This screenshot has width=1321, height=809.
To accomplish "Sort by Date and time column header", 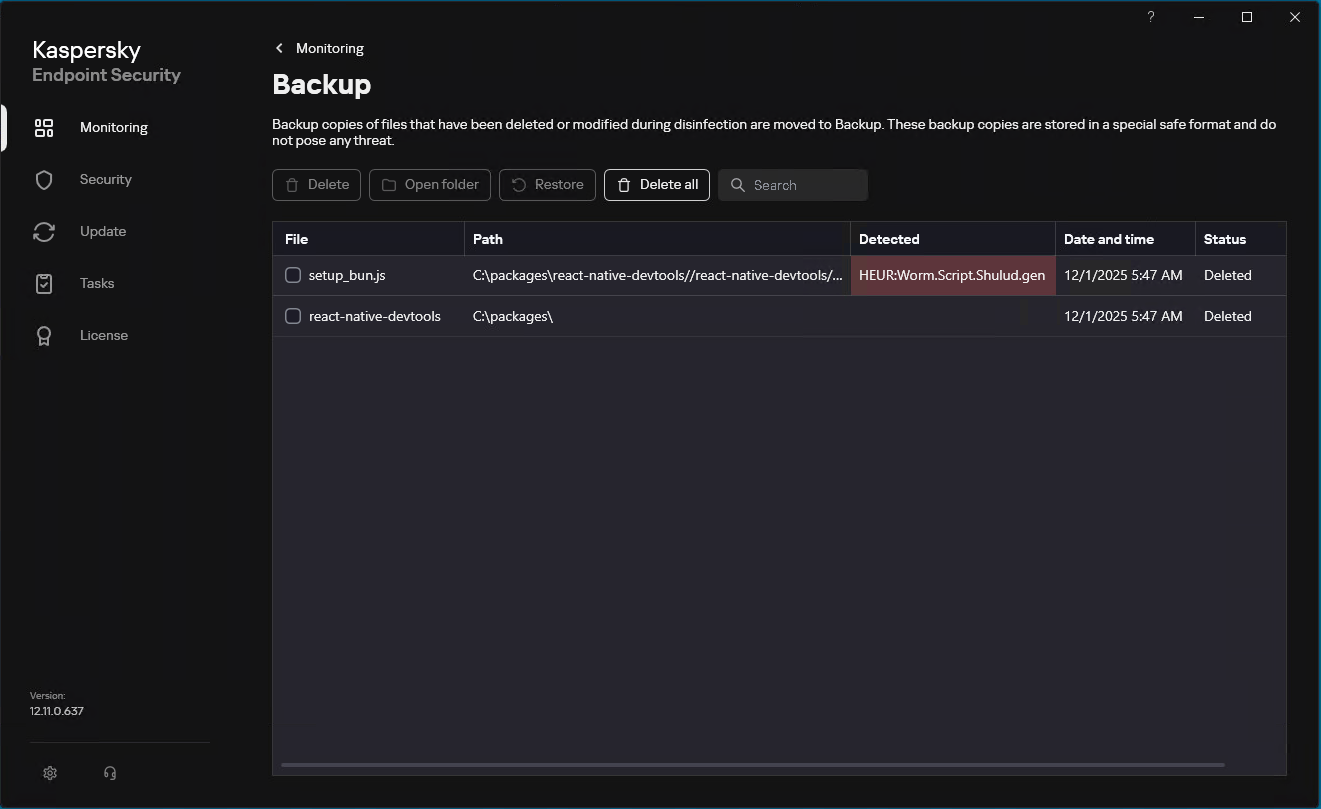I will click(1108, 239).
